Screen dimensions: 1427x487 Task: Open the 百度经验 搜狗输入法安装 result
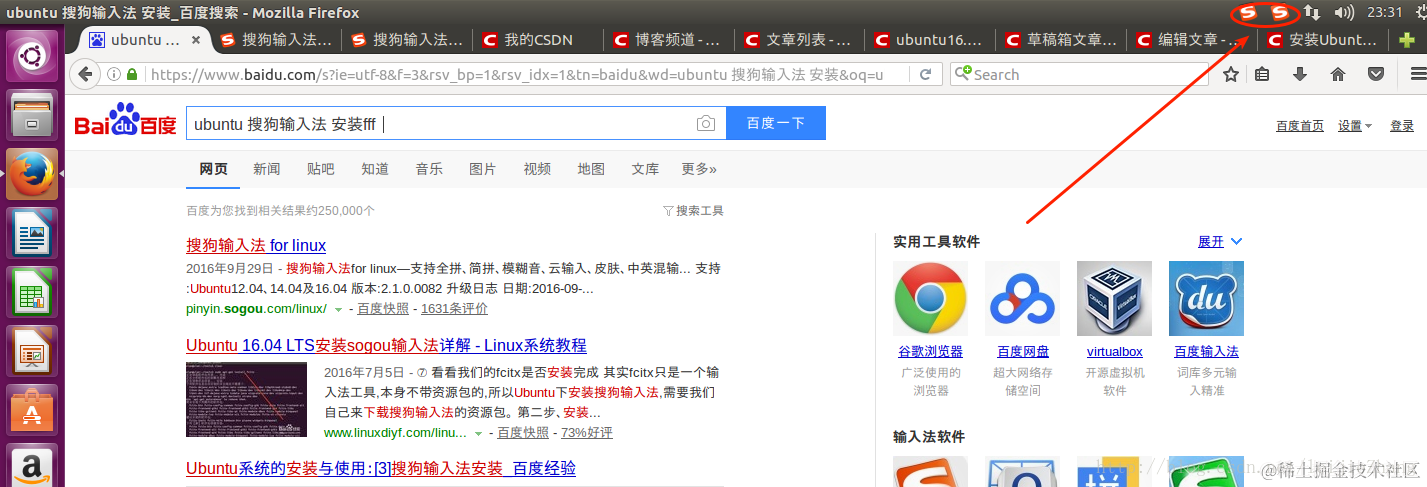coord(381,468)
